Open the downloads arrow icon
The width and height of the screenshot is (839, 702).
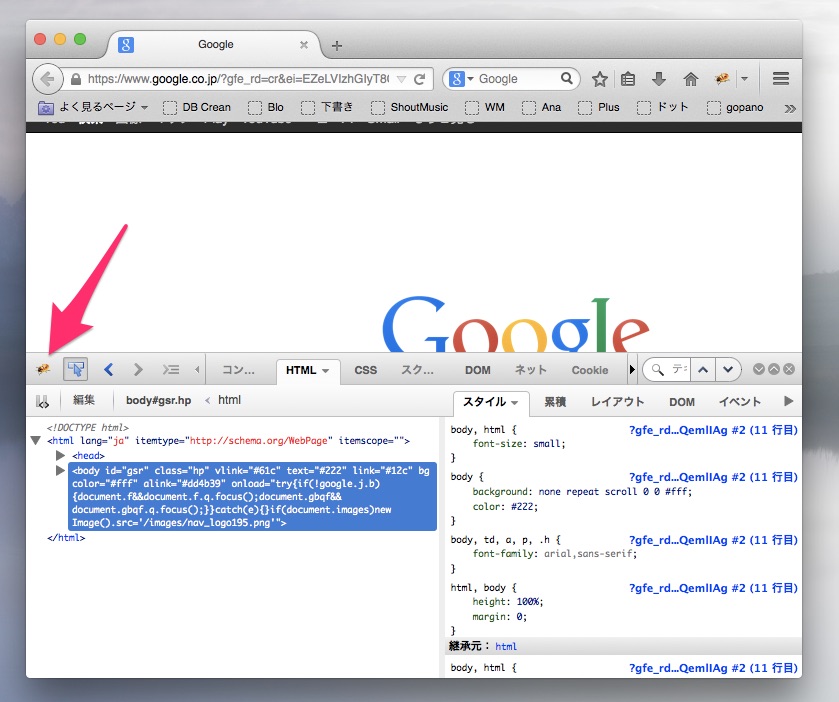click(x=659, y=79)
